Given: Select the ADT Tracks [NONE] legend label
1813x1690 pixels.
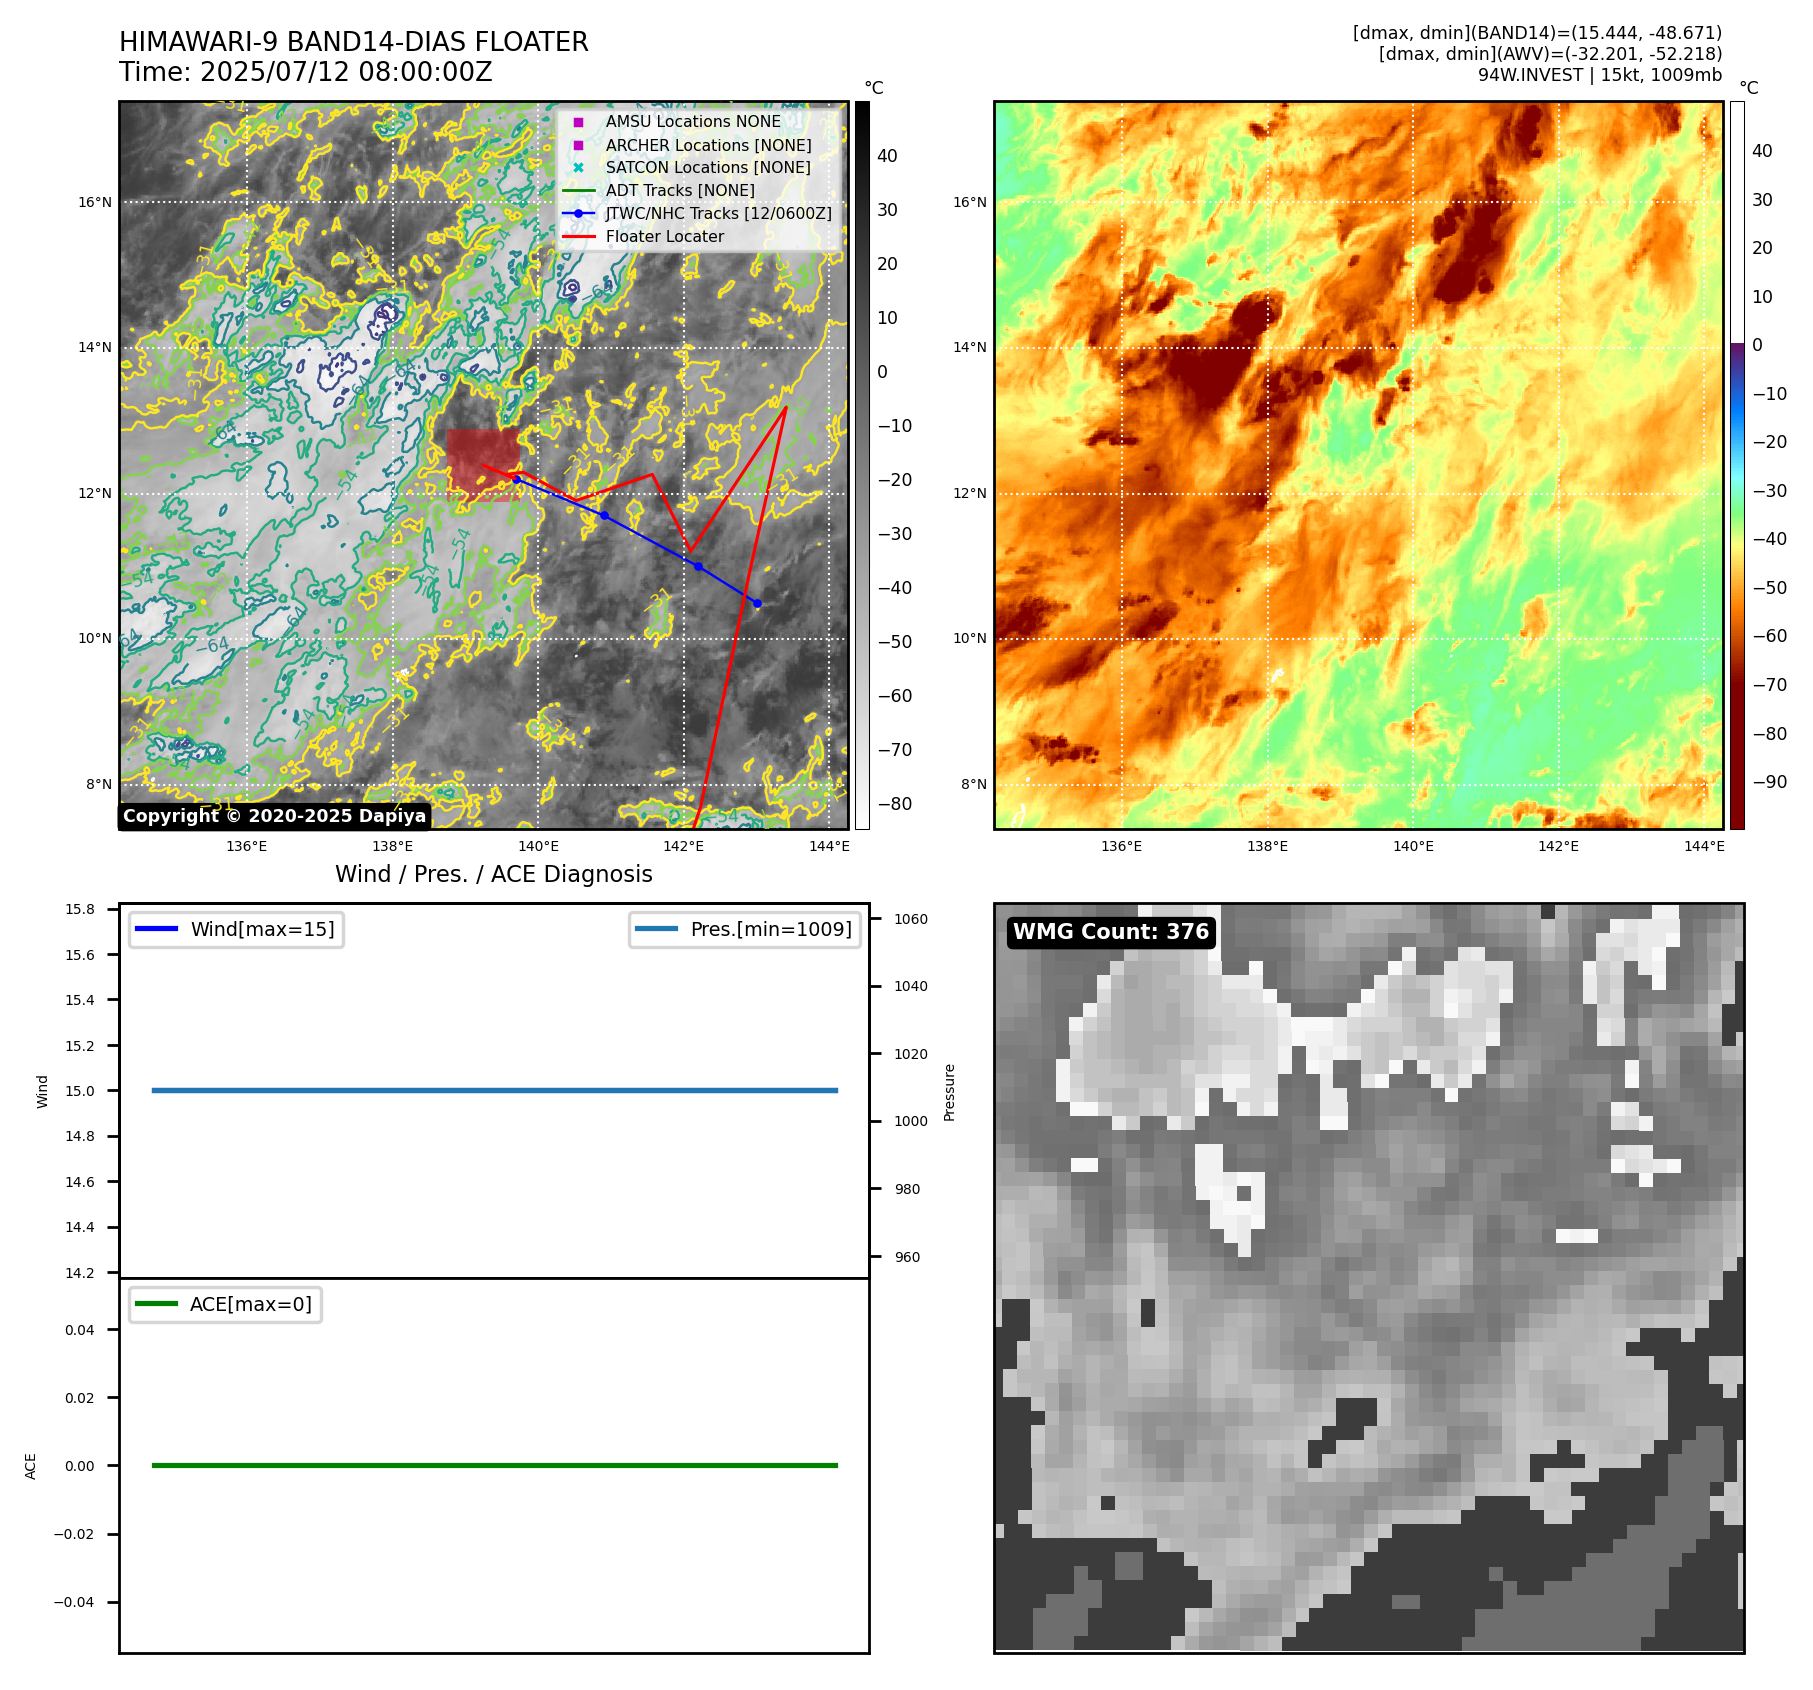Looking at the screenshot, I should [x=680, y=191].
